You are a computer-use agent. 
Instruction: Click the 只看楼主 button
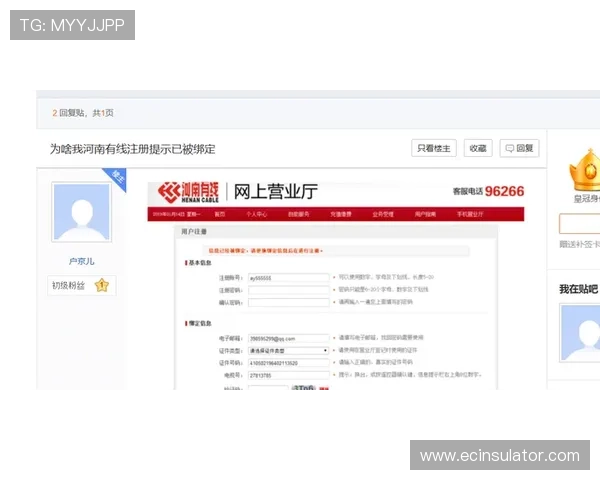click(434, 148)
